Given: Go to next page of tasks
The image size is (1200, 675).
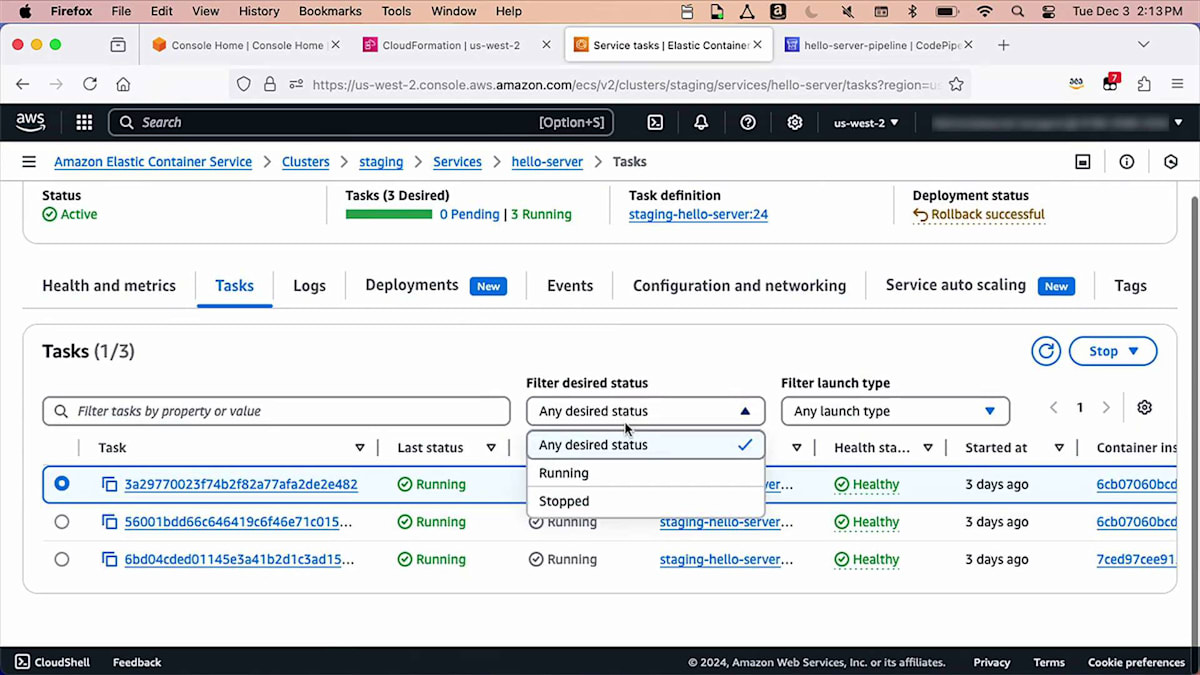Looking at the screenshot, I should click(1106, 407).
